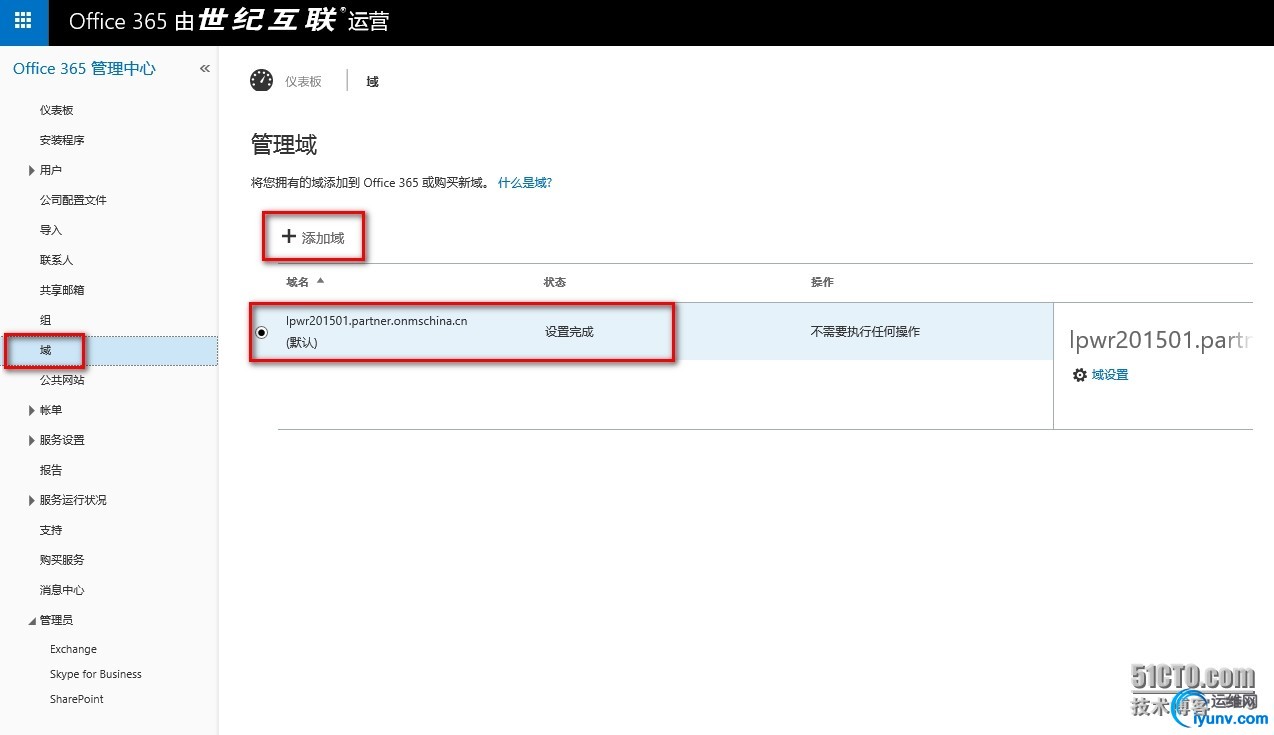Click the (默认) label under the domain
1274x735 pixels.
click(302, 342)
